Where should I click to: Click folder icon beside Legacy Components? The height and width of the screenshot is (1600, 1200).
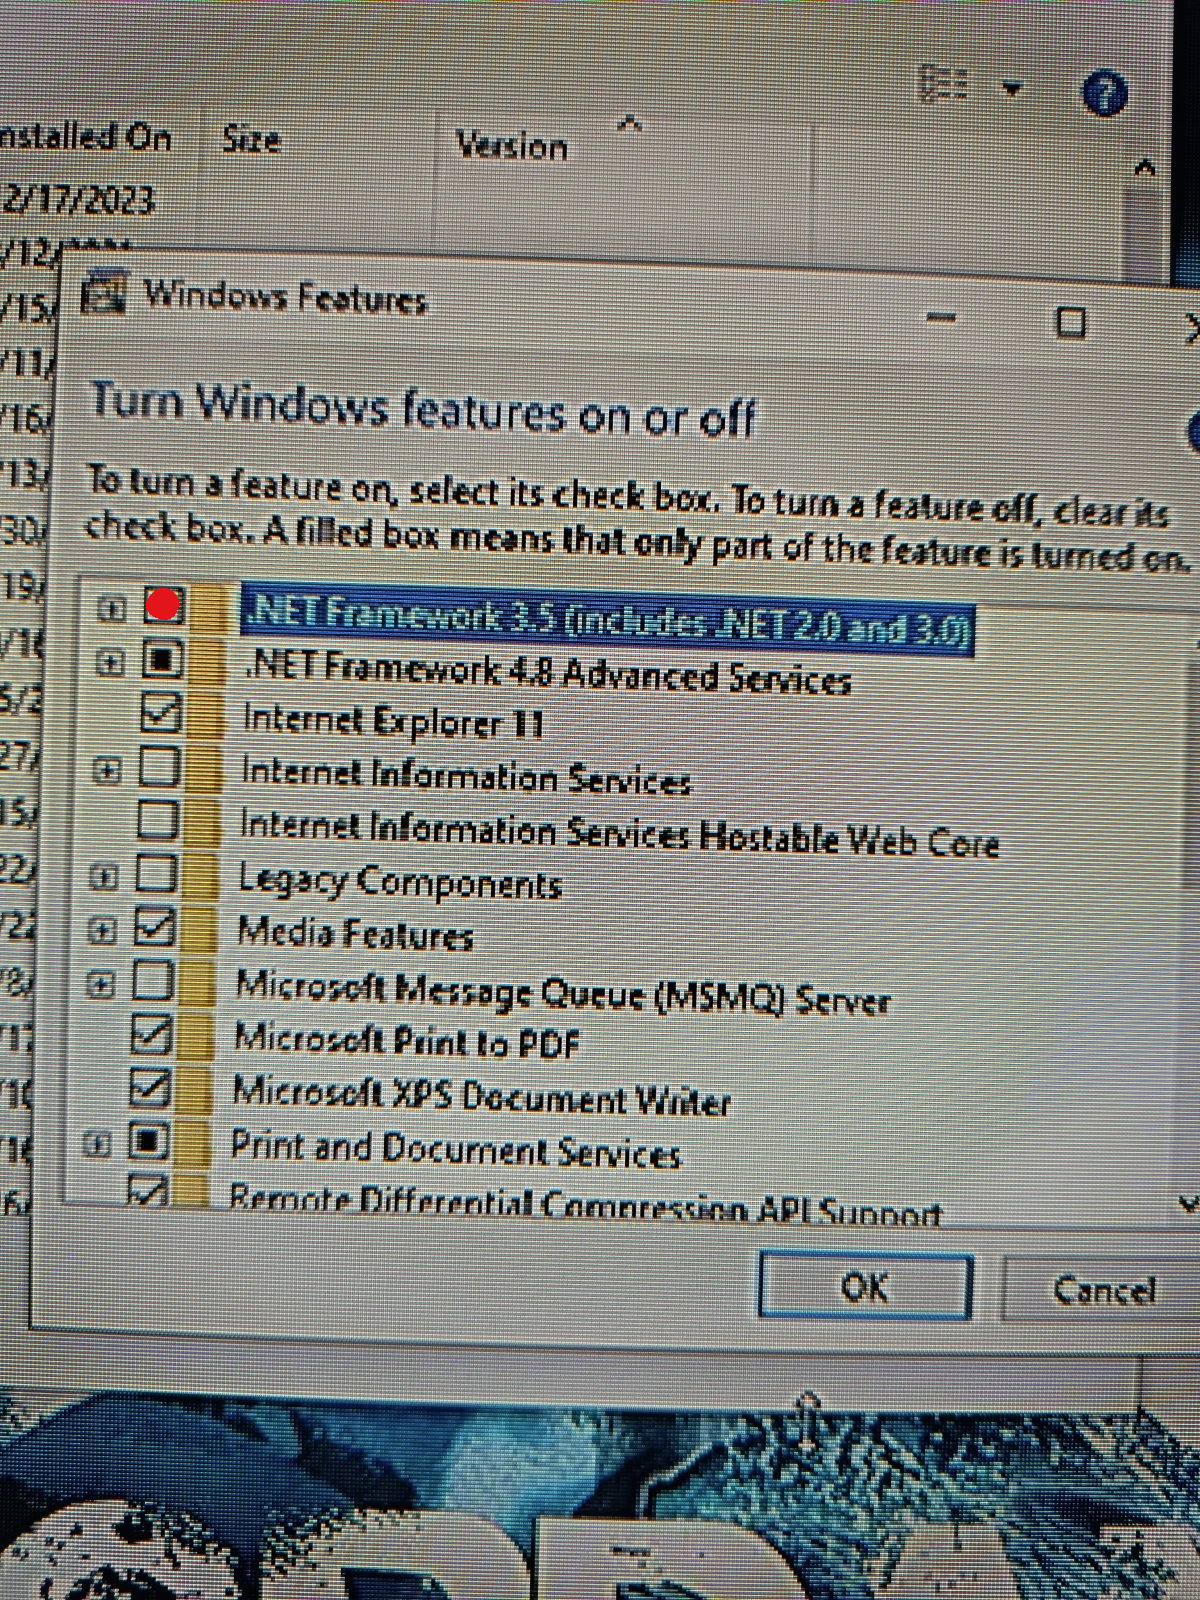[x=198, y=876]
